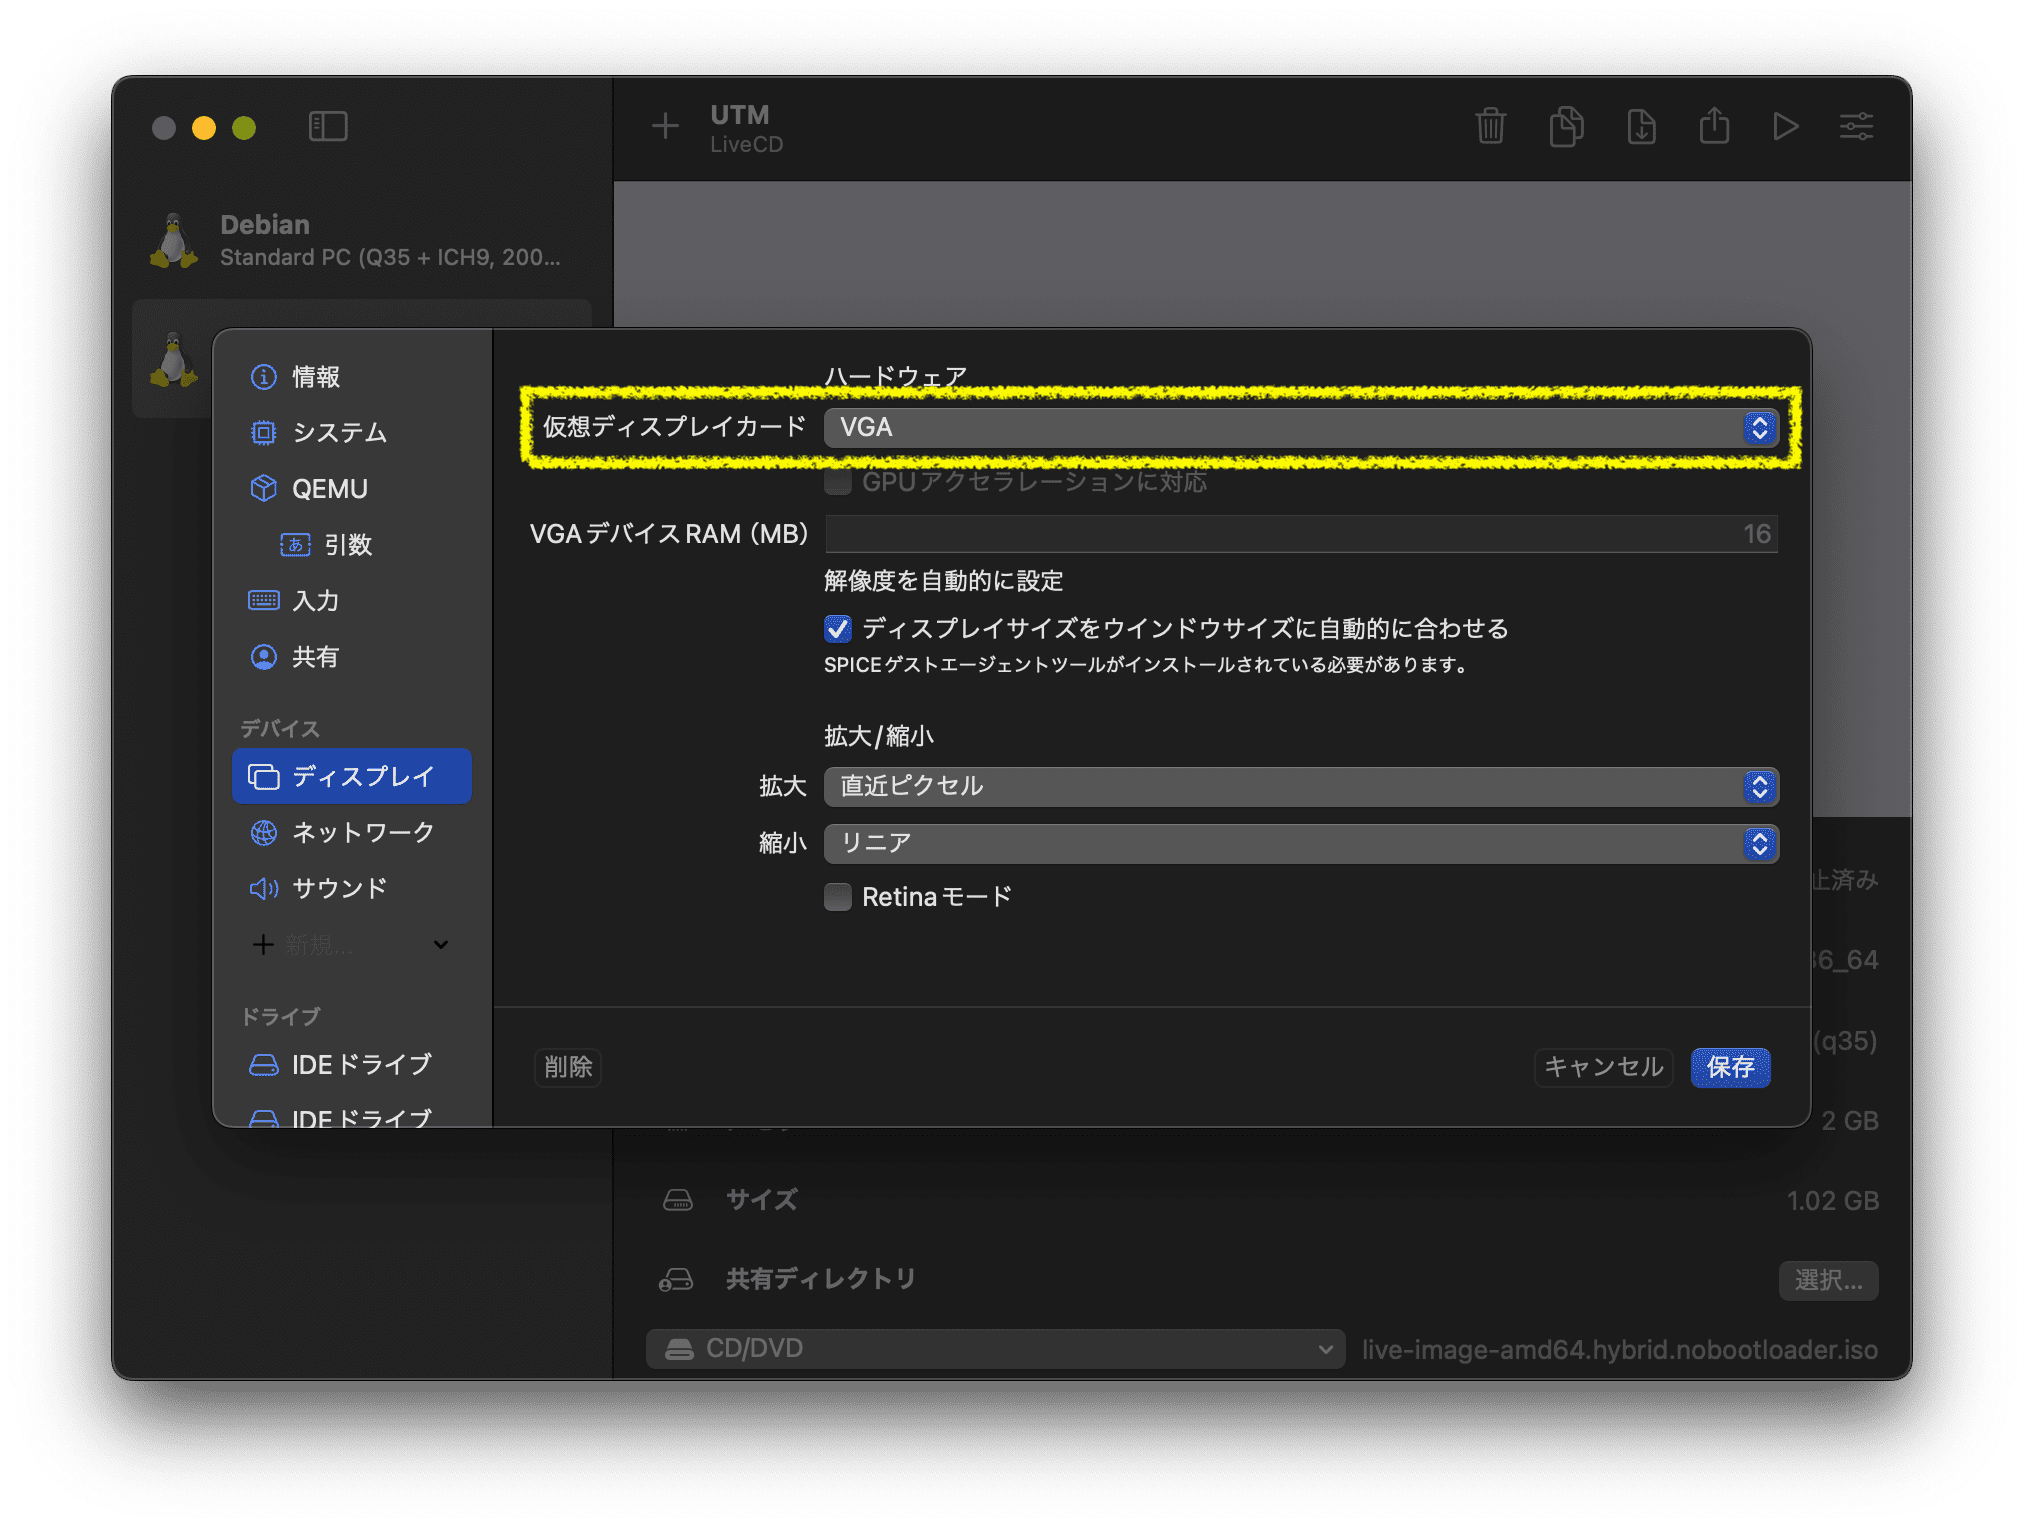Image resolution: width=2024 pixels, height=1528 pixels.
Task: Click the サイズ row label
Action: [x=762, y=1200]
